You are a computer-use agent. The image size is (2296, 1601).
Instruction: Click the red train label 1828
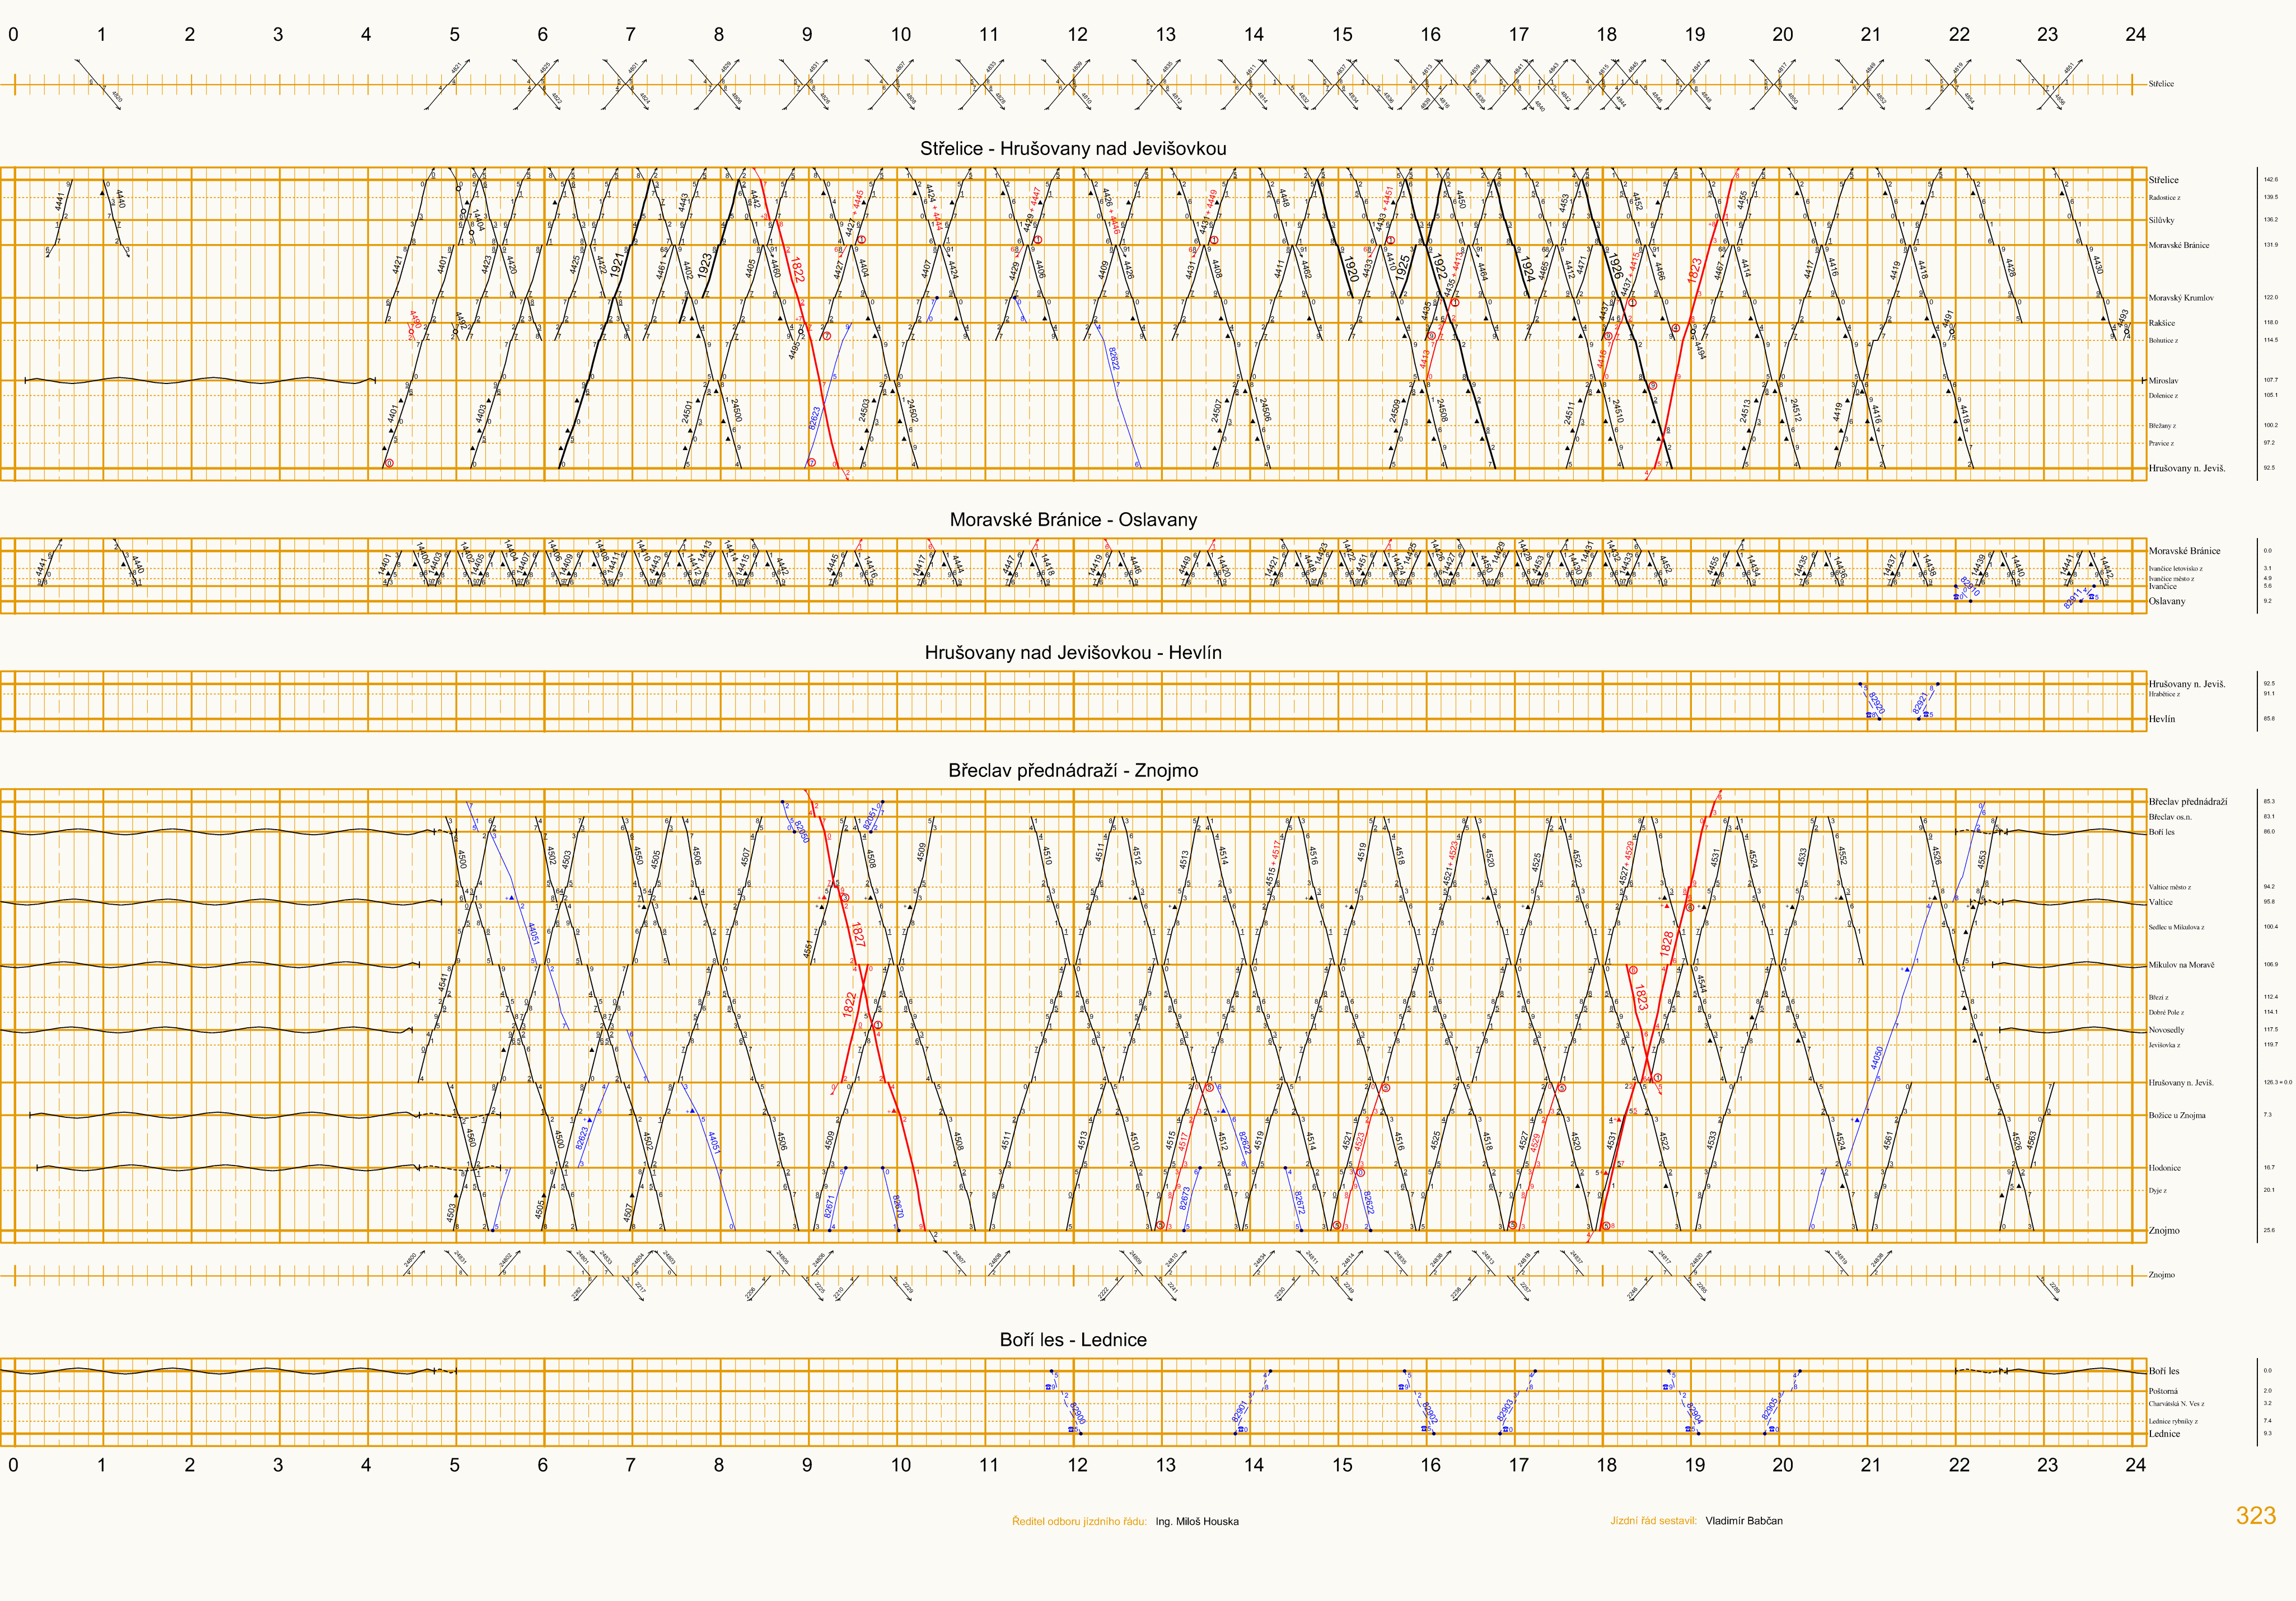[x=1667, y=943]
